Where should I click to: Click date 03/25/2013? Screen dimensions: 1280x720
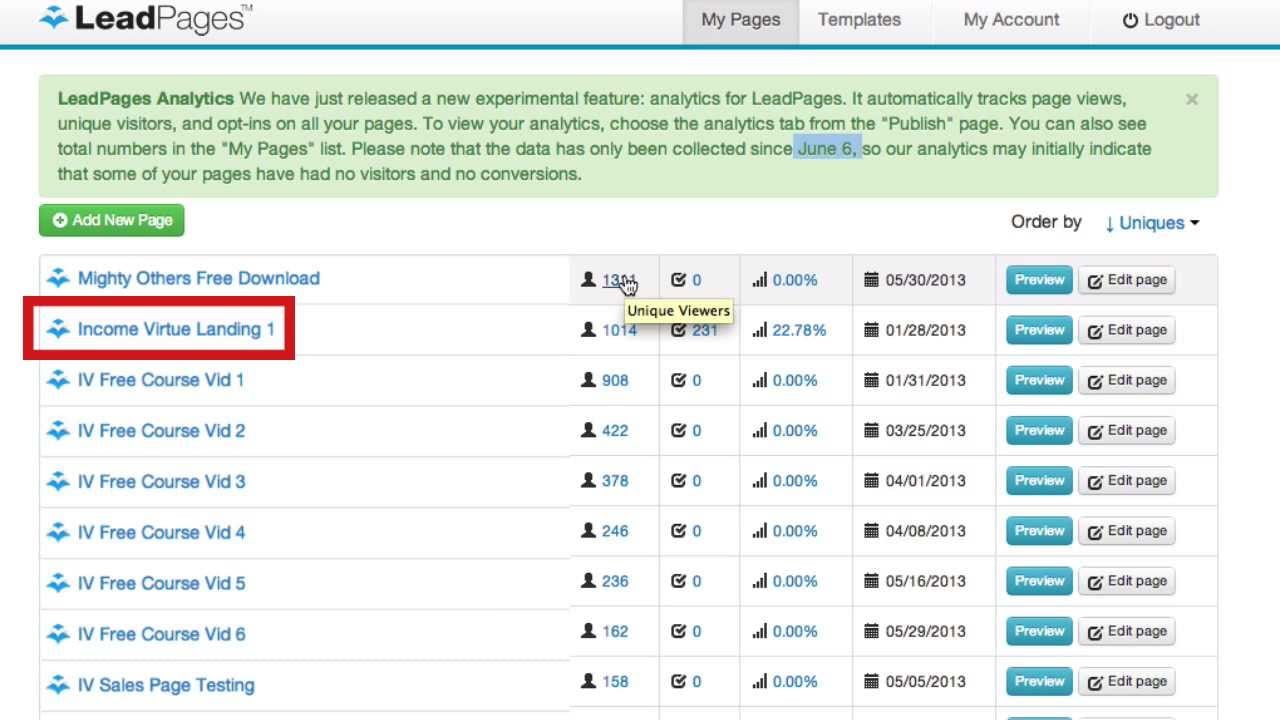click(x=925, y=430)
